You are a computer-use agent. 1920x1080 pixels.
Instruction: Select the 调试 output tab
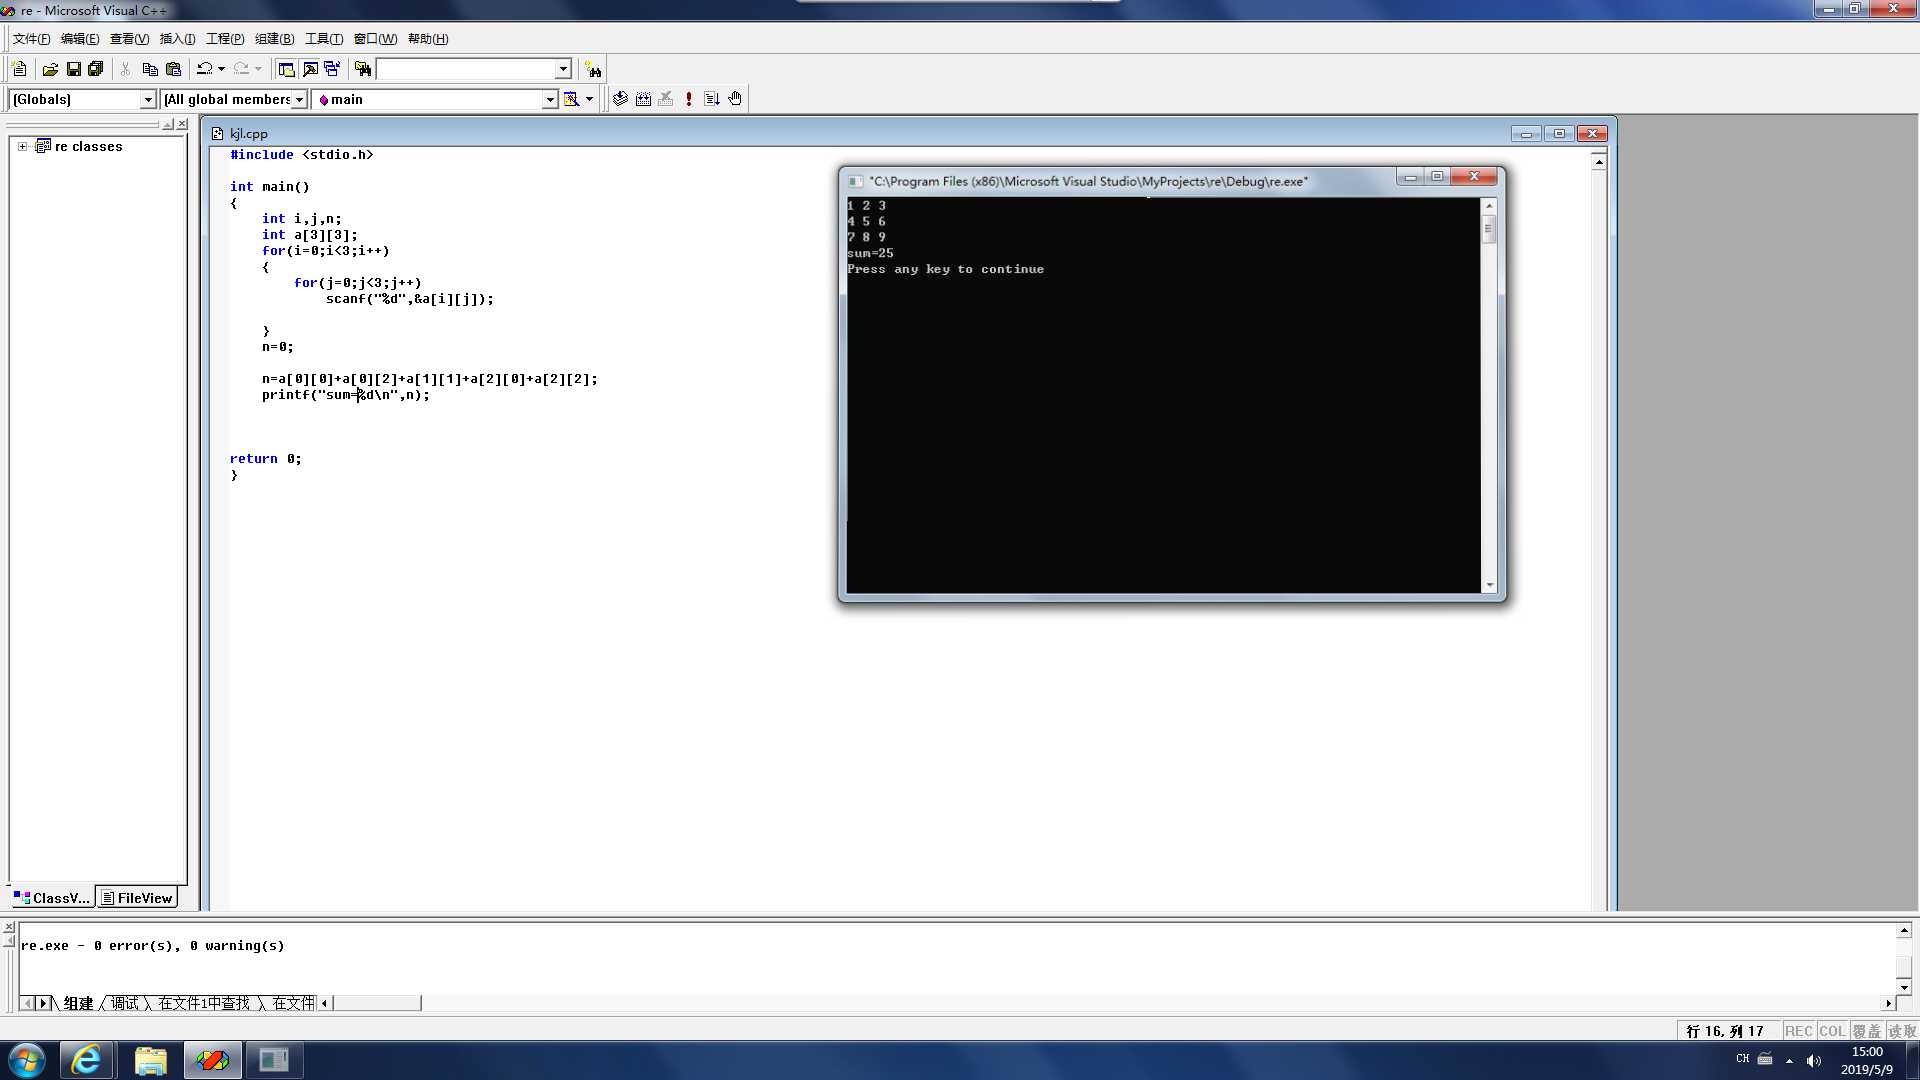click(x=125, y=1003)
